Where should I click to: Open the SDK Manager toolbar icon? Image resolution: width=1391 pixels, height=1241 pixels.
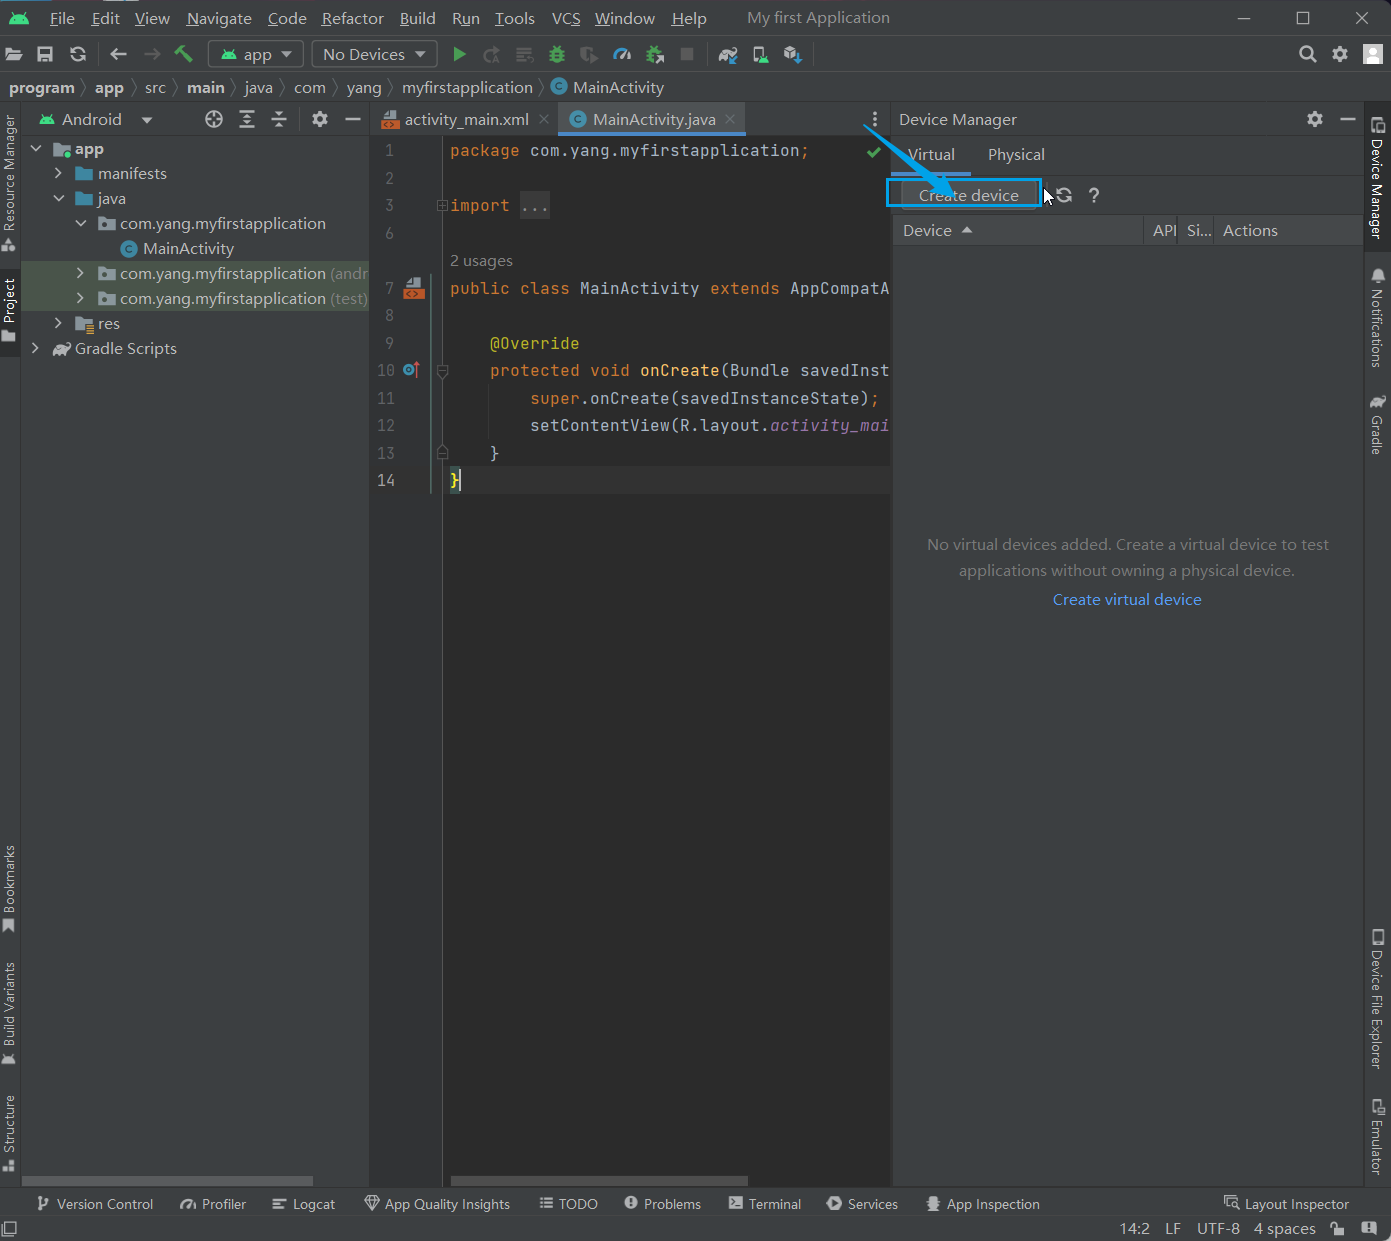[x=793, y=54]
